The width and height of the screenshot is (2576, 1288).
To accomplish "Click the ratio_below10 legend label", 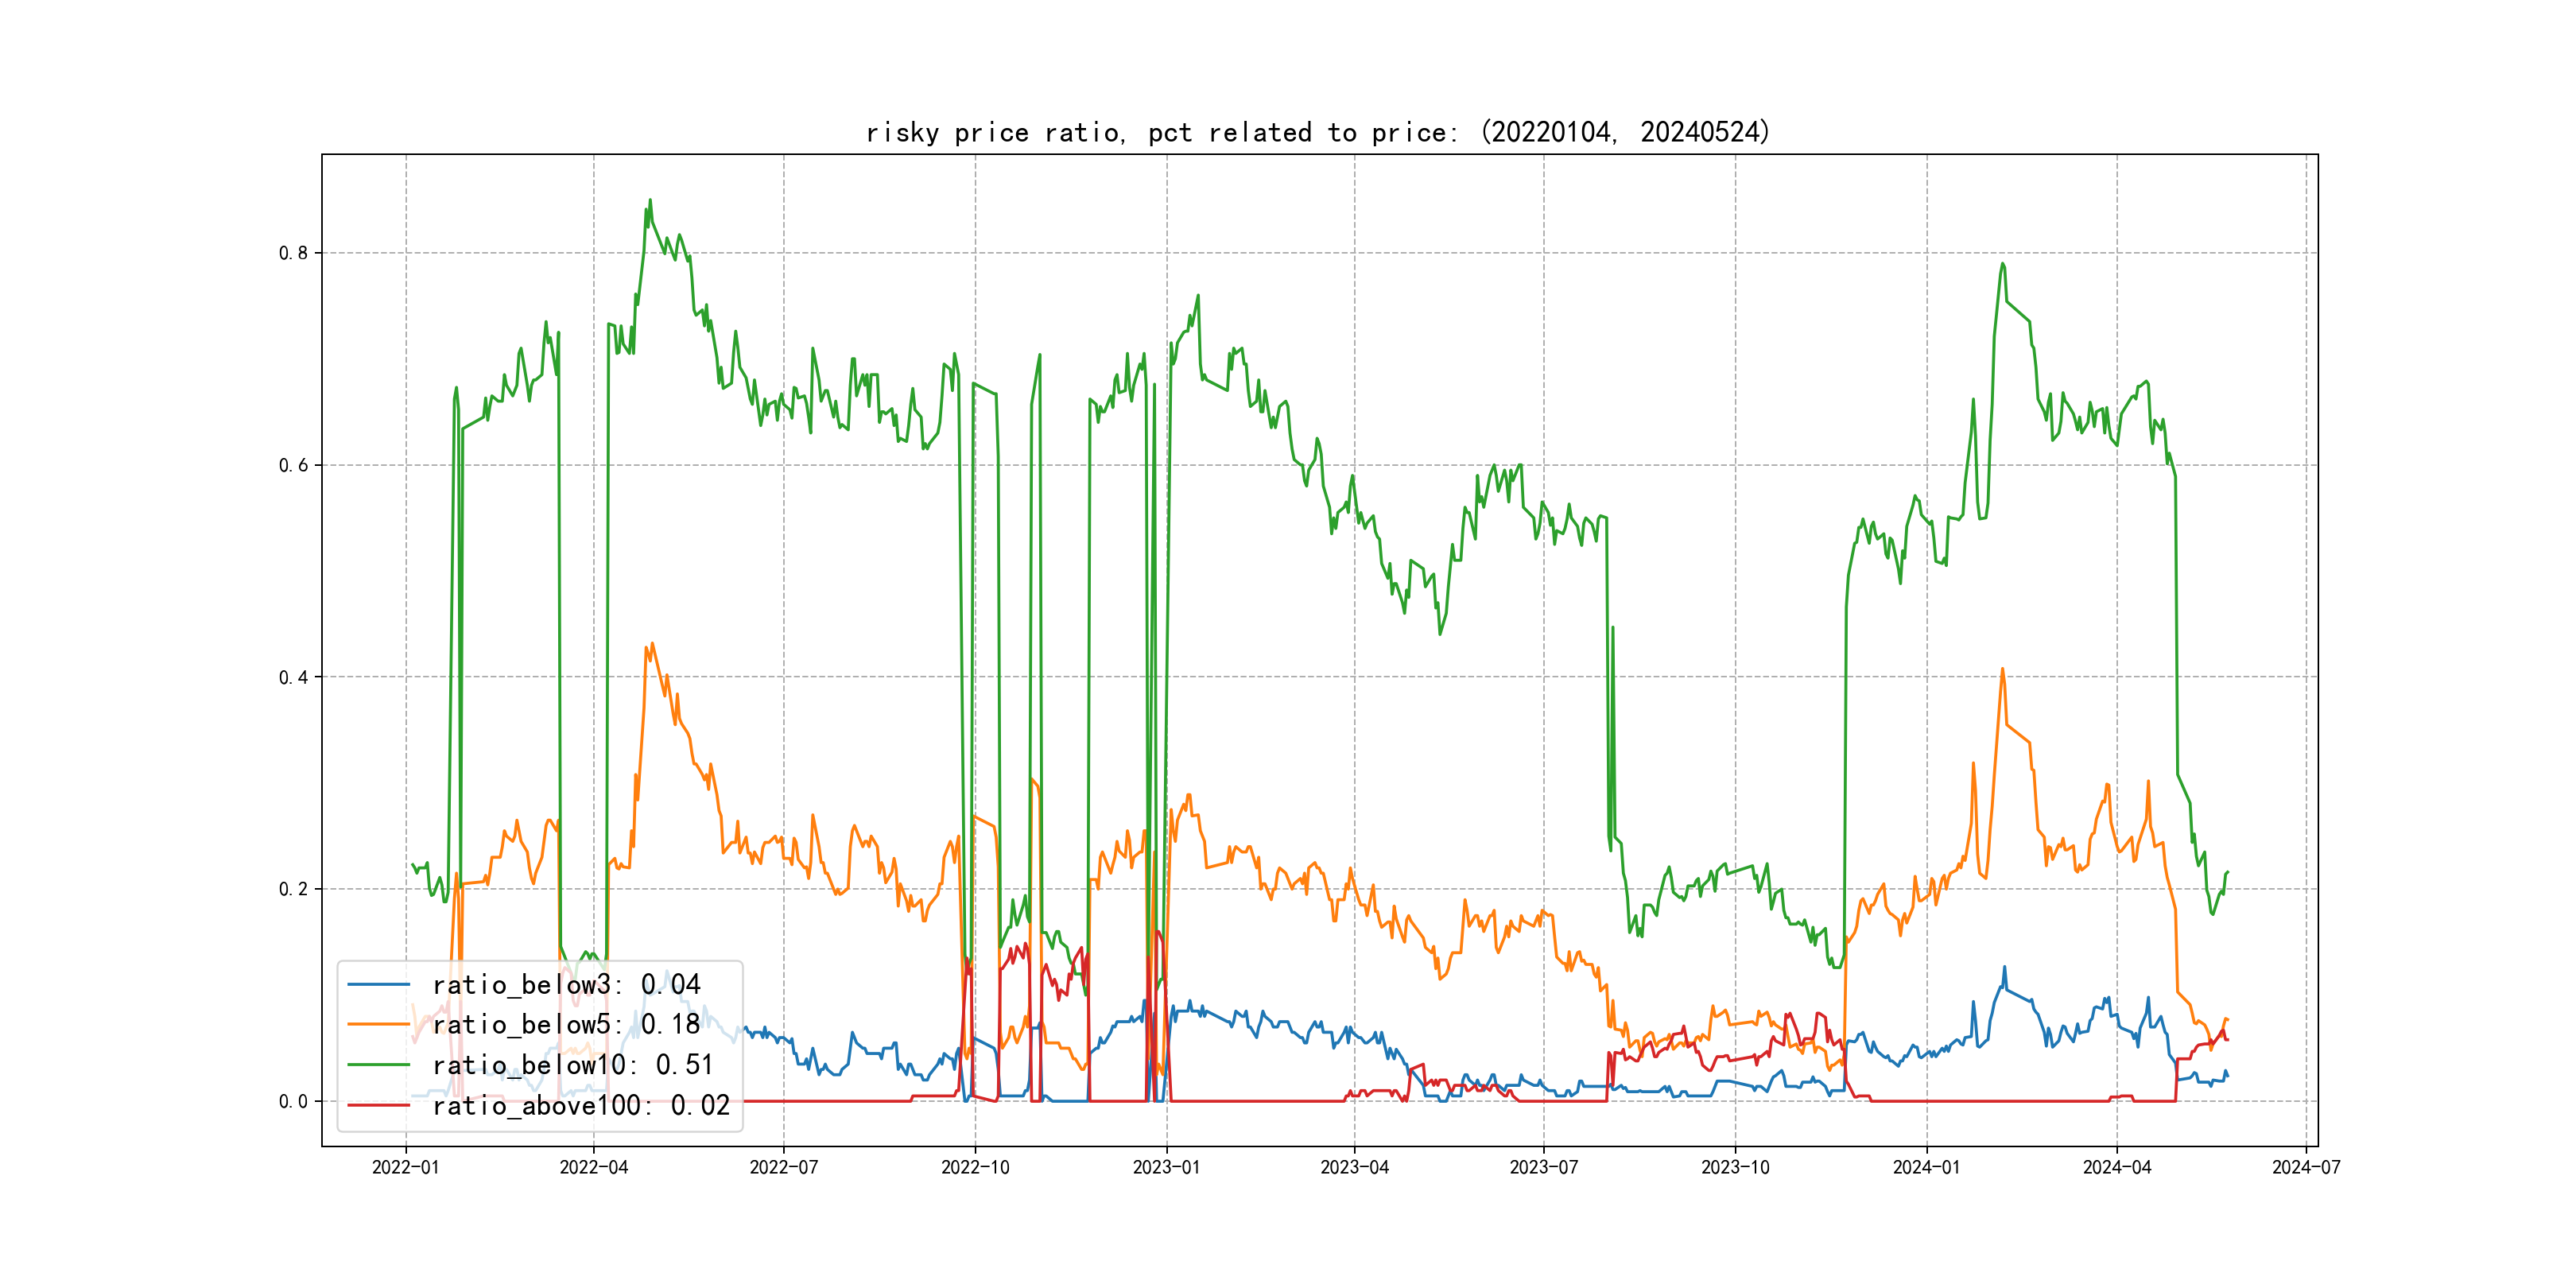I will tap(572, 1065).
